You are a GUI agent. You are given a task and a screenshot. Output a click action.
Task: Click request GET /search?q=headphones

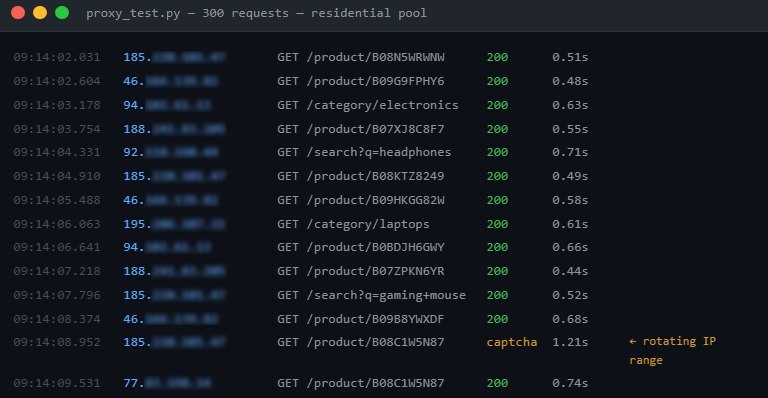coord(364,152)
